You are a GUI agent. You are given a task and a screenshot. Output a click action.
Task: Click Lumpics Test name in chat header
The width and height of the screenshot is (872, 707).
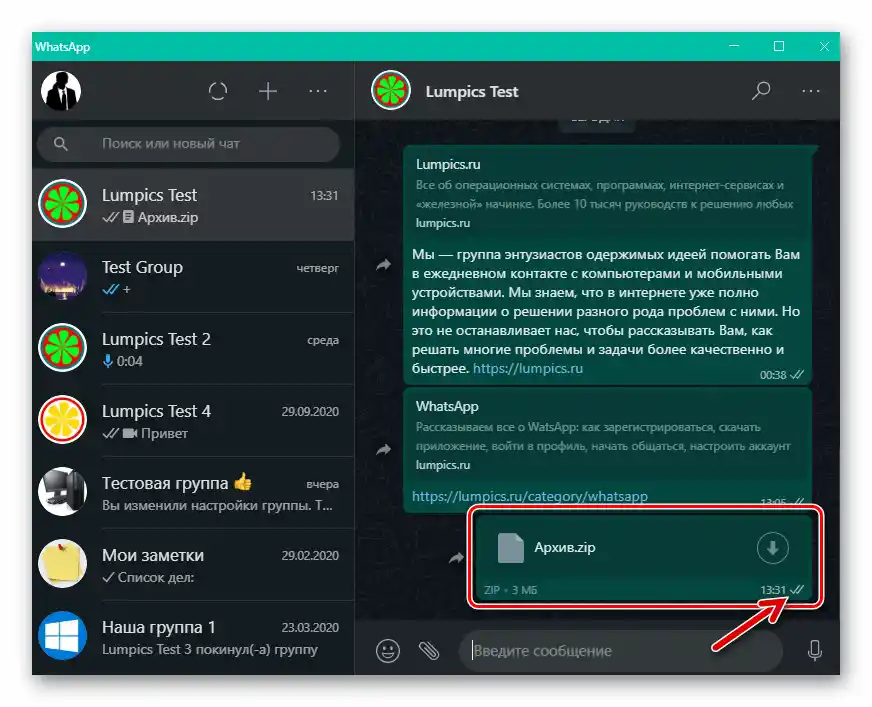pos(472,92)
